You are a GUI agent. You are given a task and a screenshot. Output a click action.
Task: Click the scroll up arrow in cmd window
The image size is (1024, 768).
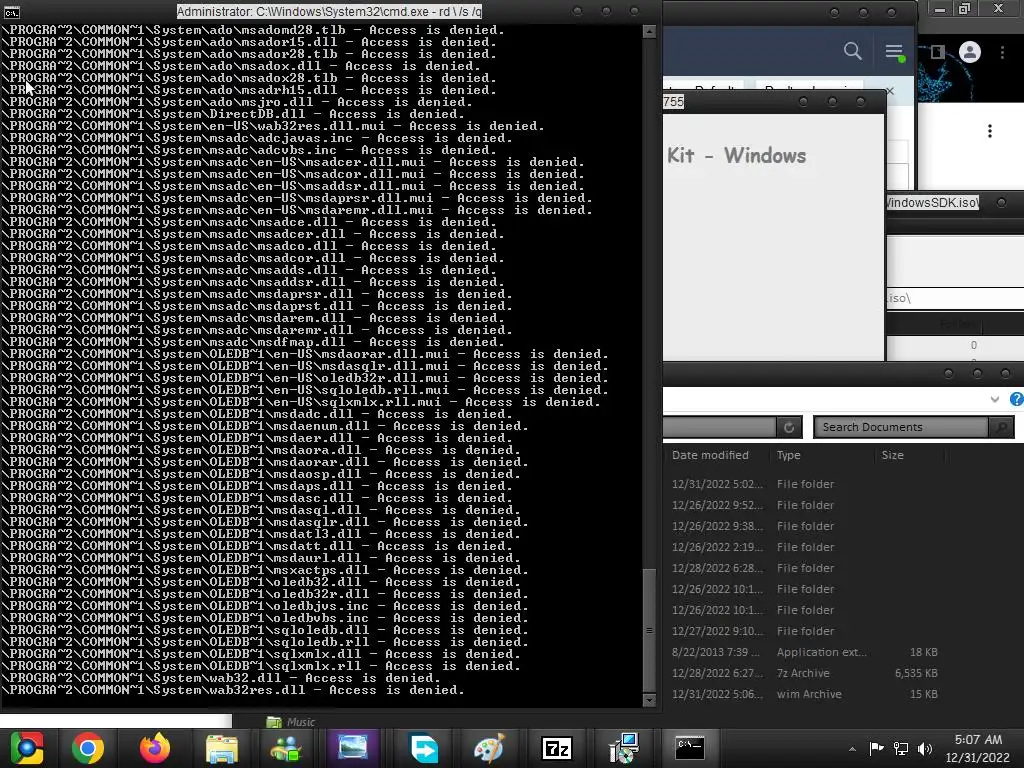coord(649,31)
